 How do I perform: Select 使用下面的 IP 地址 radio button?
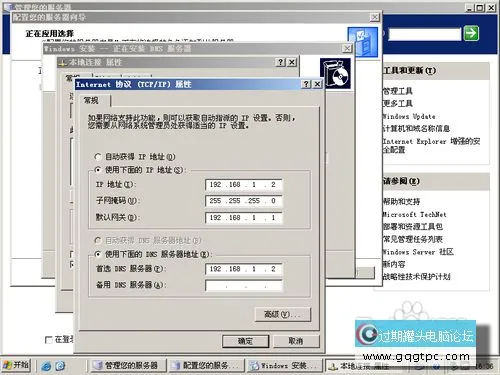pyautogui.click(x=98, y=170)
